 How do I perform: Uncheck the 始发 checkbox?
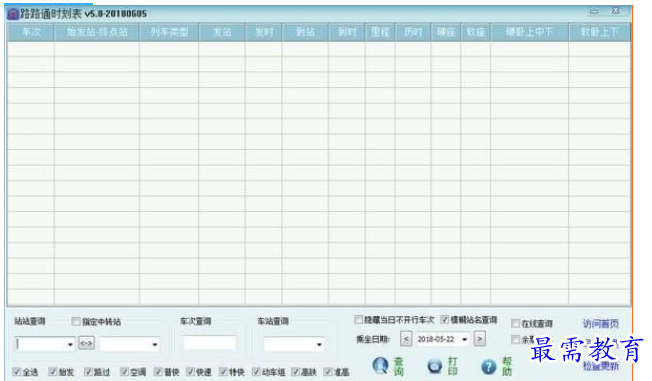tap(53, 371)
